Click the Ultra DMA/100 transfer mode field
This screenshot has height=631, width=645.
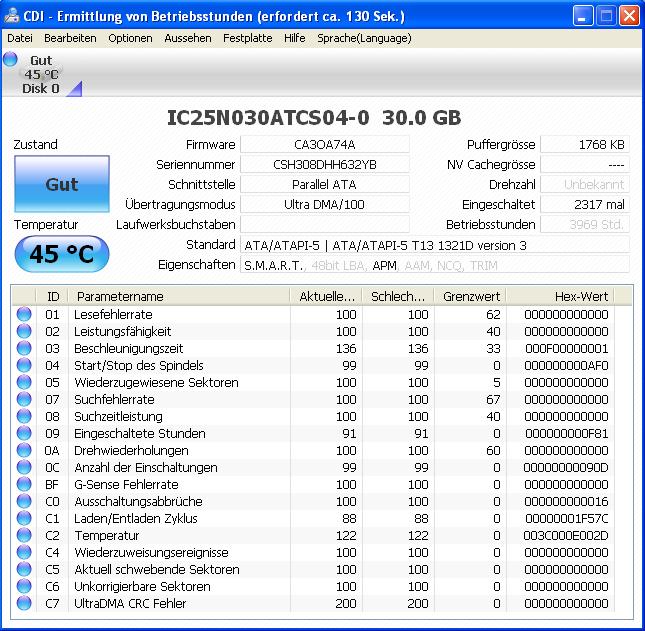[x=325, y=204]
